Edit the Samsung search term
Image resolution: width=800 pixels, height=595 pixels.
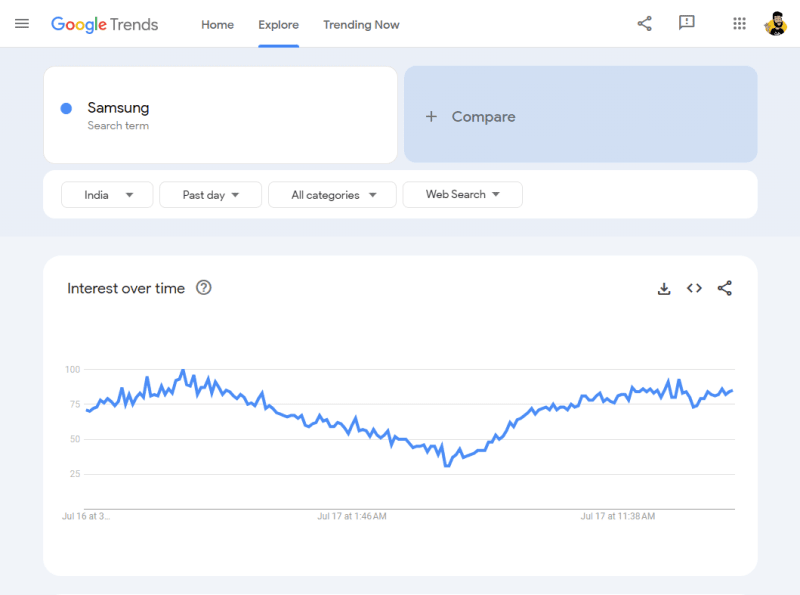coord(220,115)
